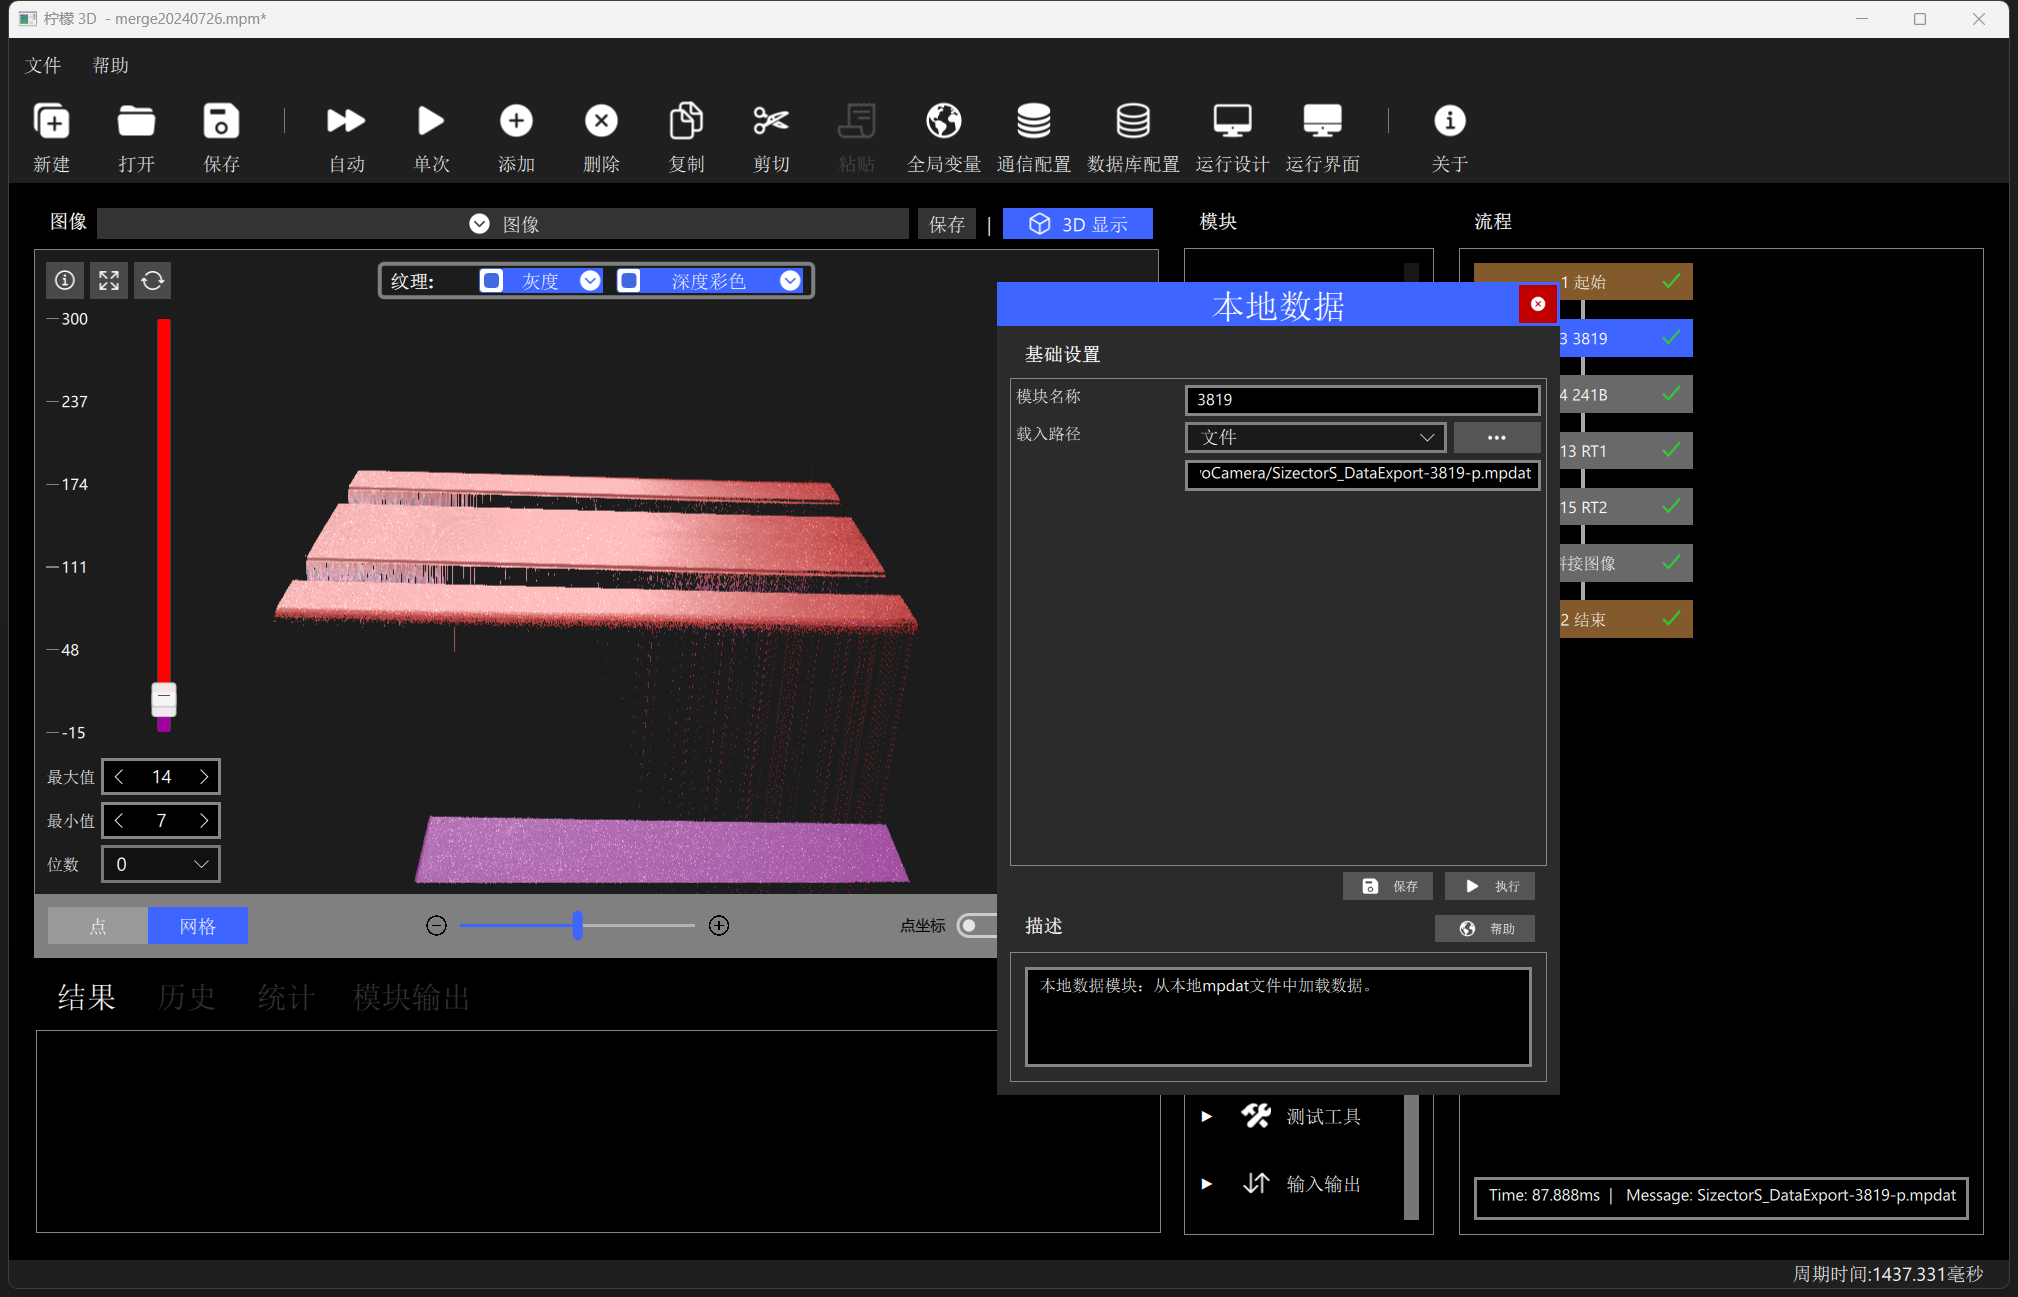Screen dimensions: 2018x1297
Task: Open the 文件 menu
Action: coord(43,65)
